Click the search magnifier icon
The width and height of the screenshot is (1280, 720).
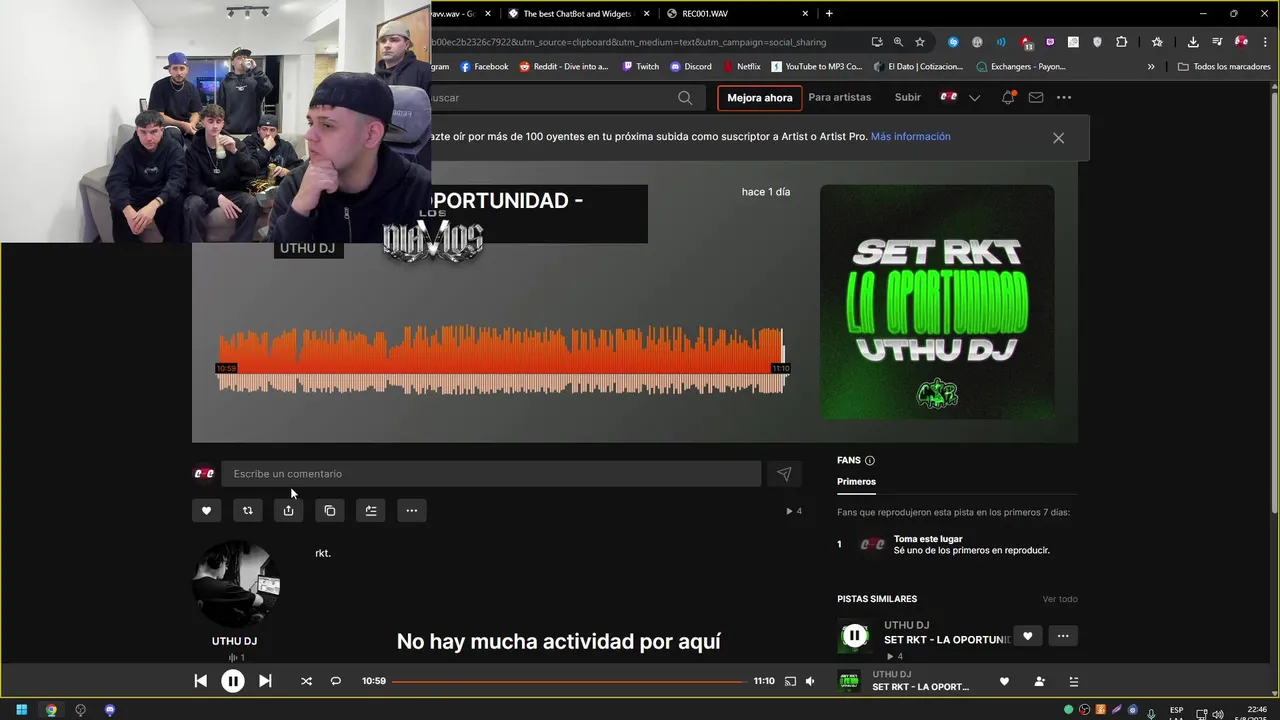(685, 98)
